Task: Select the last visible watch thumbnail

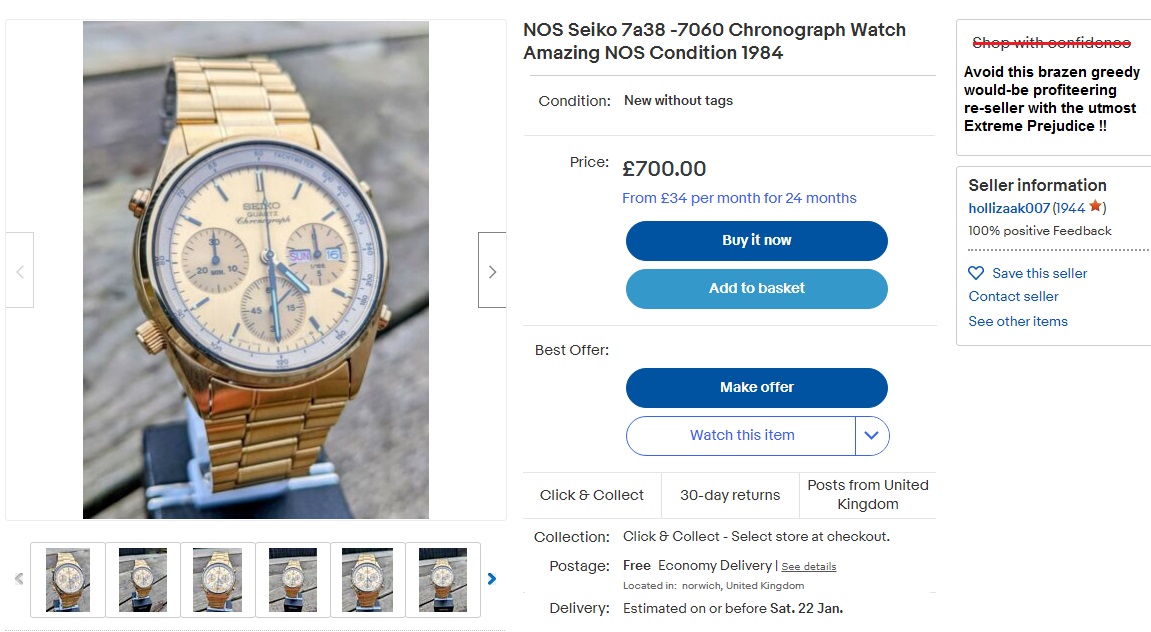Action: (443, 579)
